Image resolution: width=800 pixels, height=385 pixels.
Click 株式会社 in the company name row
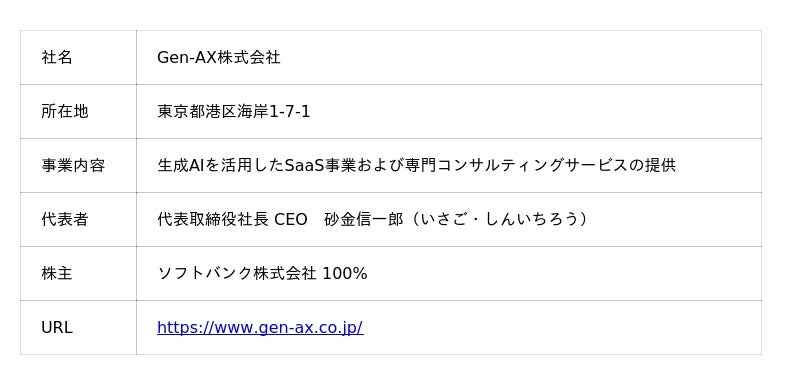pos(249,57)
